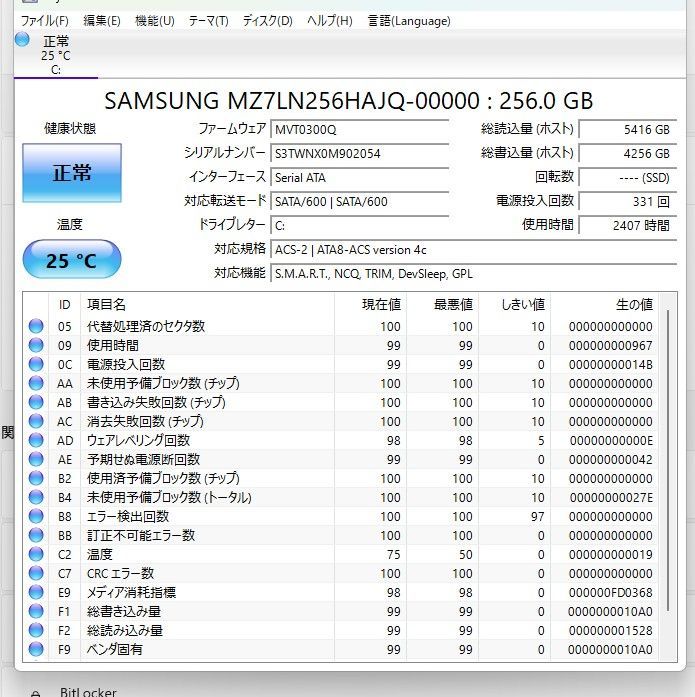
Task: Click status icon for row B2
Action: pos(36,478)
